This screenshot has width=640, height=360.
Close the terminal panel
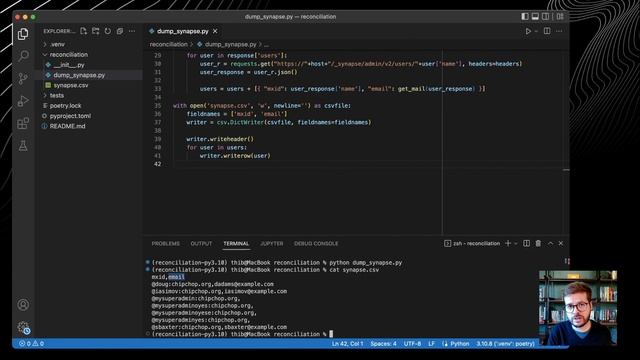pos(561,243)
